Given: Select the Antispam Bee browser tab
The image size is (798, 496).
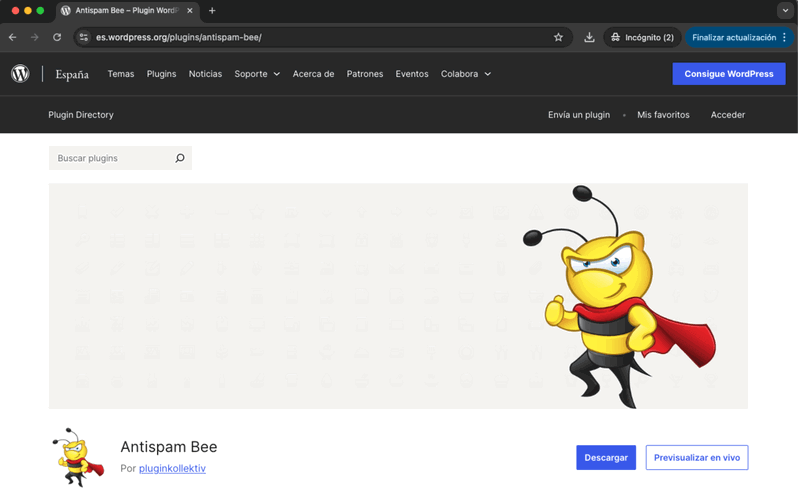Looking at the screenshot, I should tap(127, 11).
